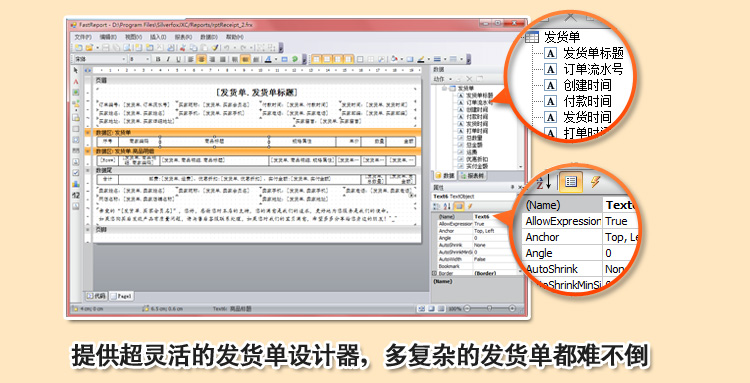The height and width of the screenshot is (383, 750).
Task: Click the fill color bucket icon
Action: pos(394,59)
